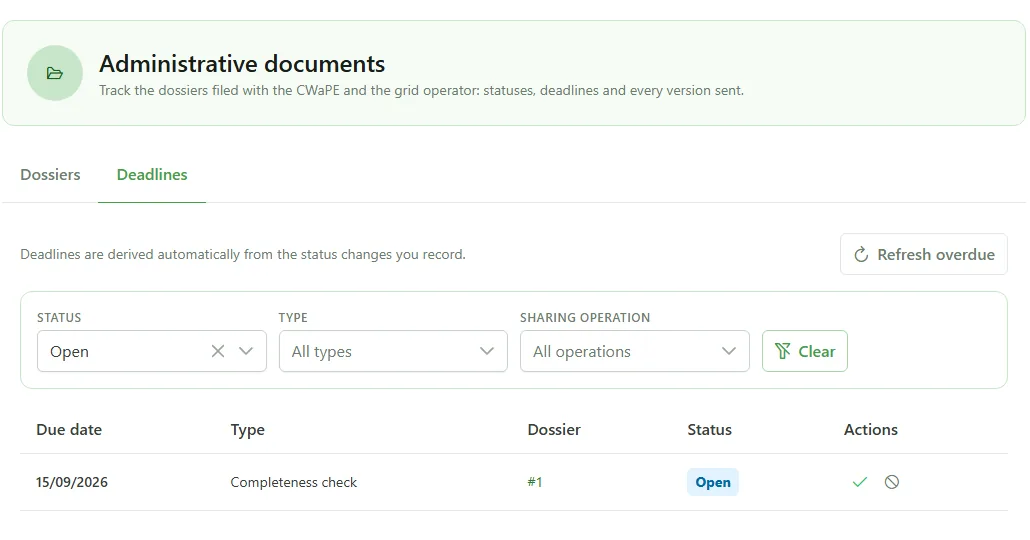Click the Refresh overdue button
1030x540 pixels.
pyautogui.click(x=924, y=254)
